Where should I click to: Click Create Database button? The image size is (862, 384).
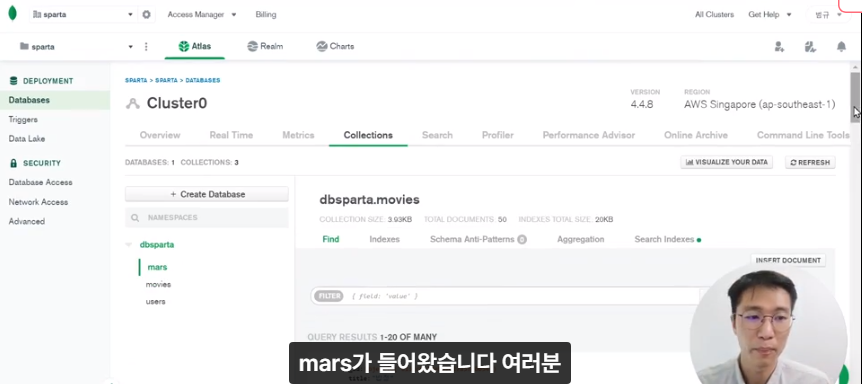click(207, 194)
